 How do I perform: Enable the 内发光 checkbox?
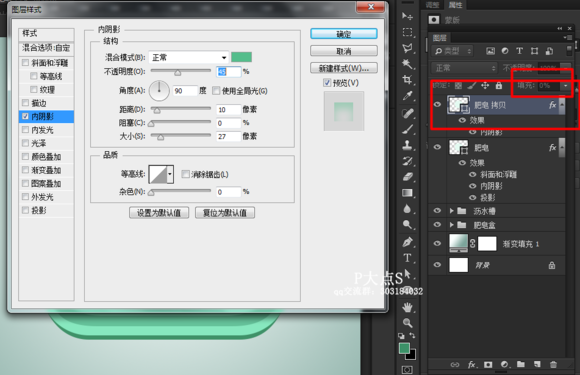pyautogui.click(x=25, y=129)
